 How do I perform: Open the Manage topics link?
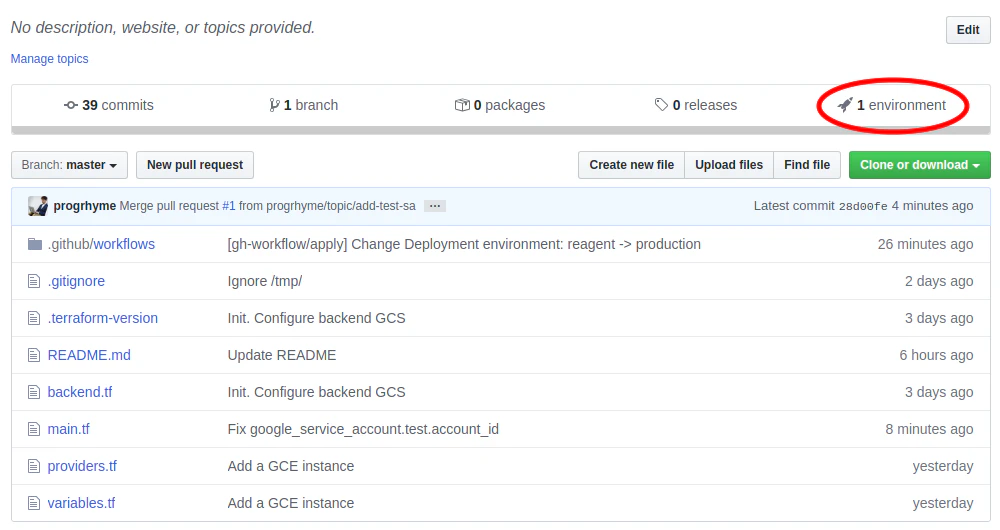[50, 59]
